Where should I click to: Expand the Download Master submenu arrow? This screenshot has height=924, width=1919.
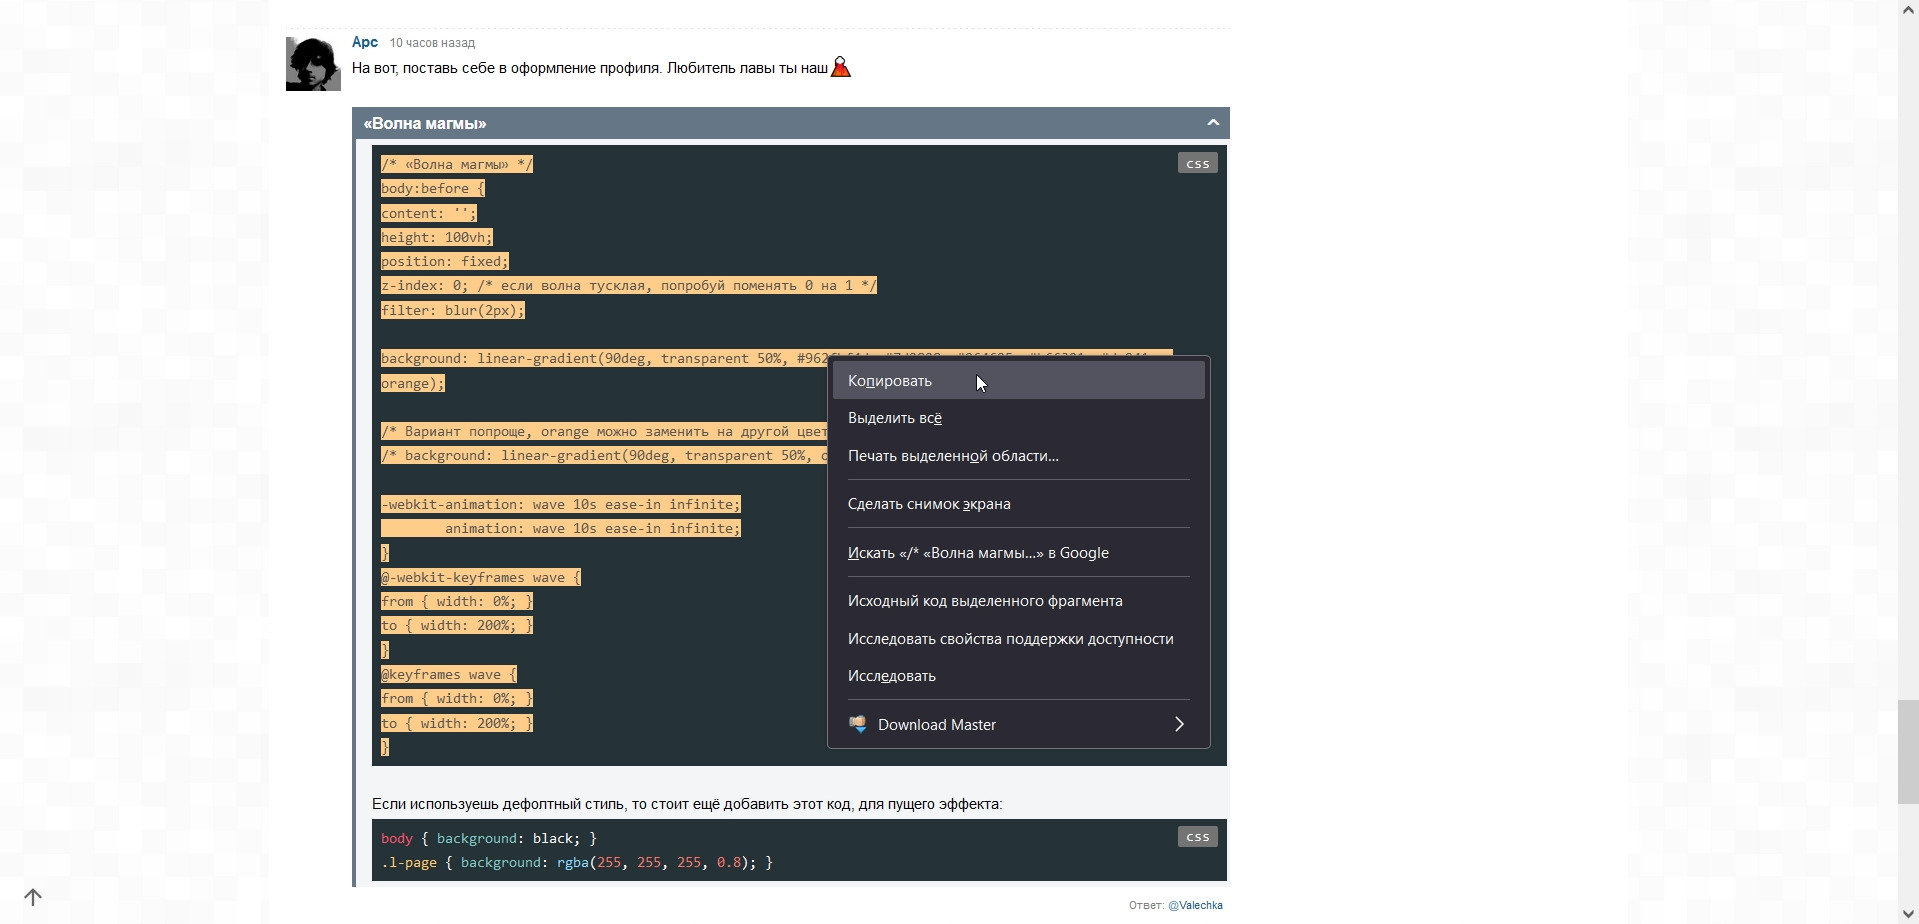1179,724
